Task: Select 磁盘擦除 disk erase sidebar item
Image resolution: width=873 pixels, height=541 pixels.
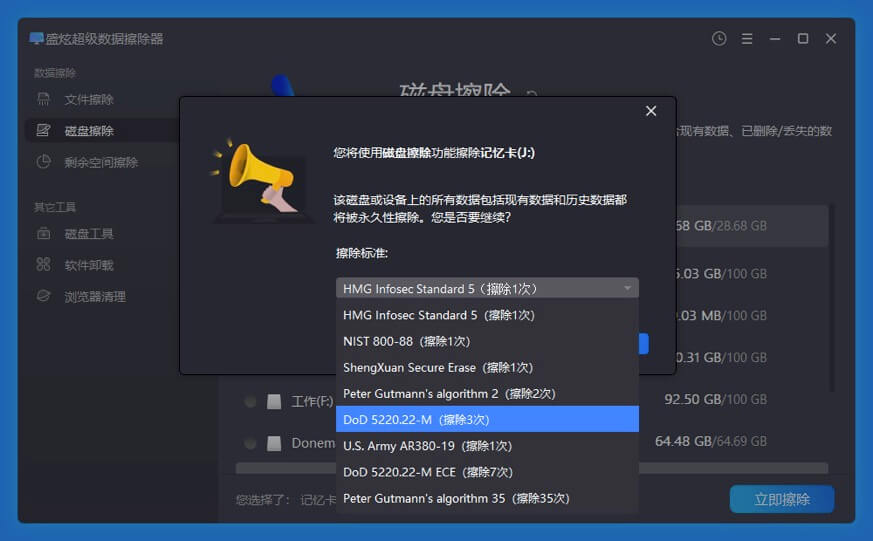Action: coord(102,130)
